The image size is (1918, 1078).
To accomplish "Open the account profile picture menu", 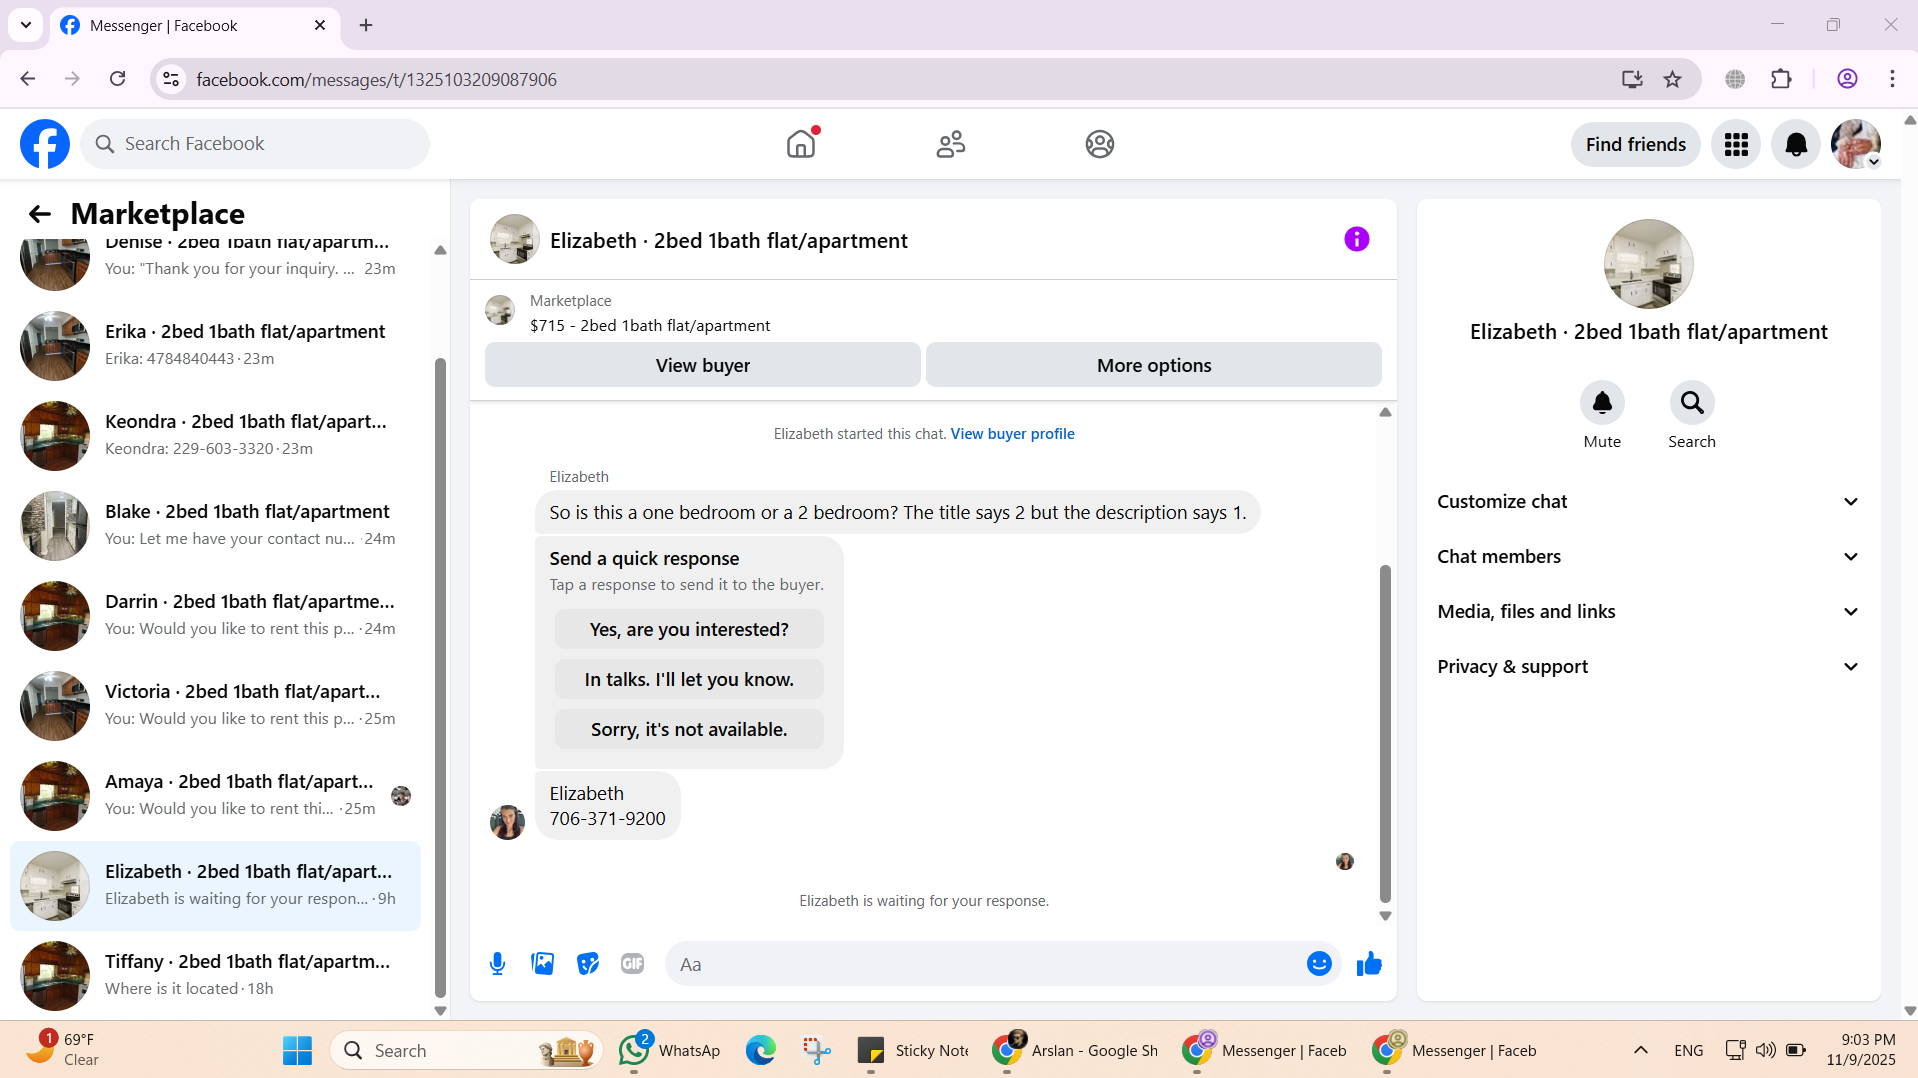I will point(1856,145).
